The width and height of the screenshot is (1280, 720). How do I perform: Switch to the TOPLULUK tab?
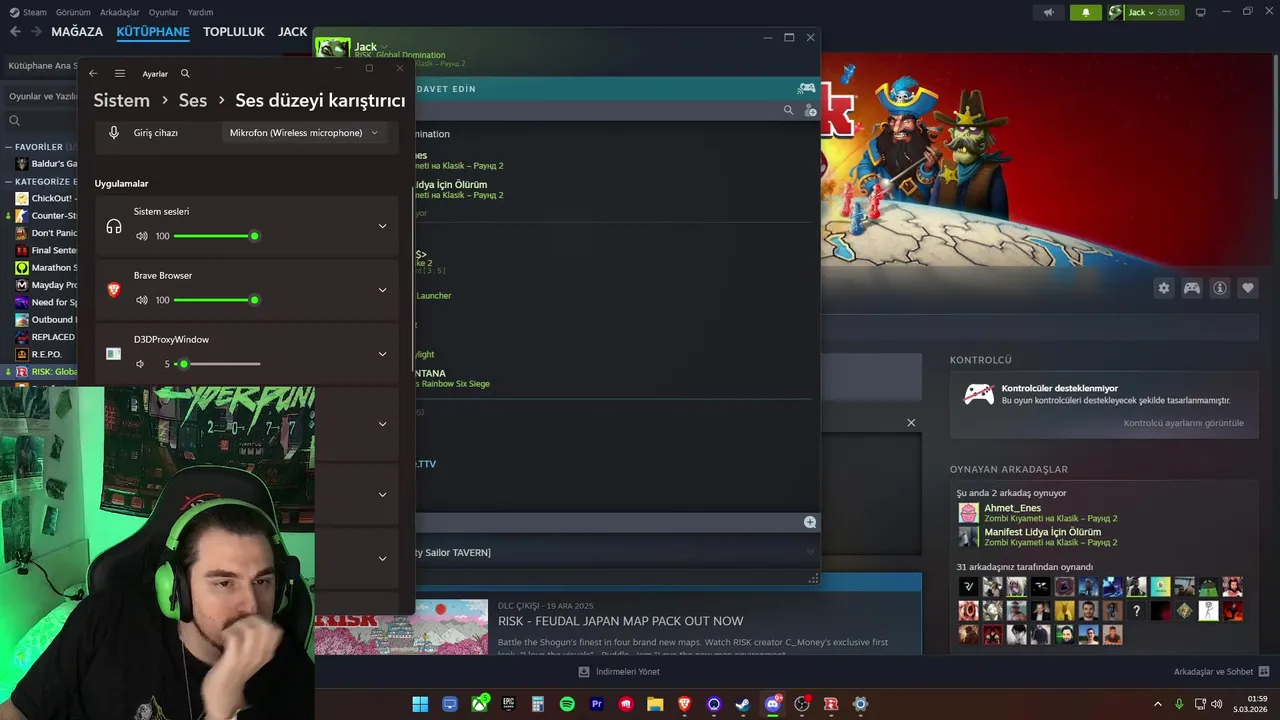point(234,31)
